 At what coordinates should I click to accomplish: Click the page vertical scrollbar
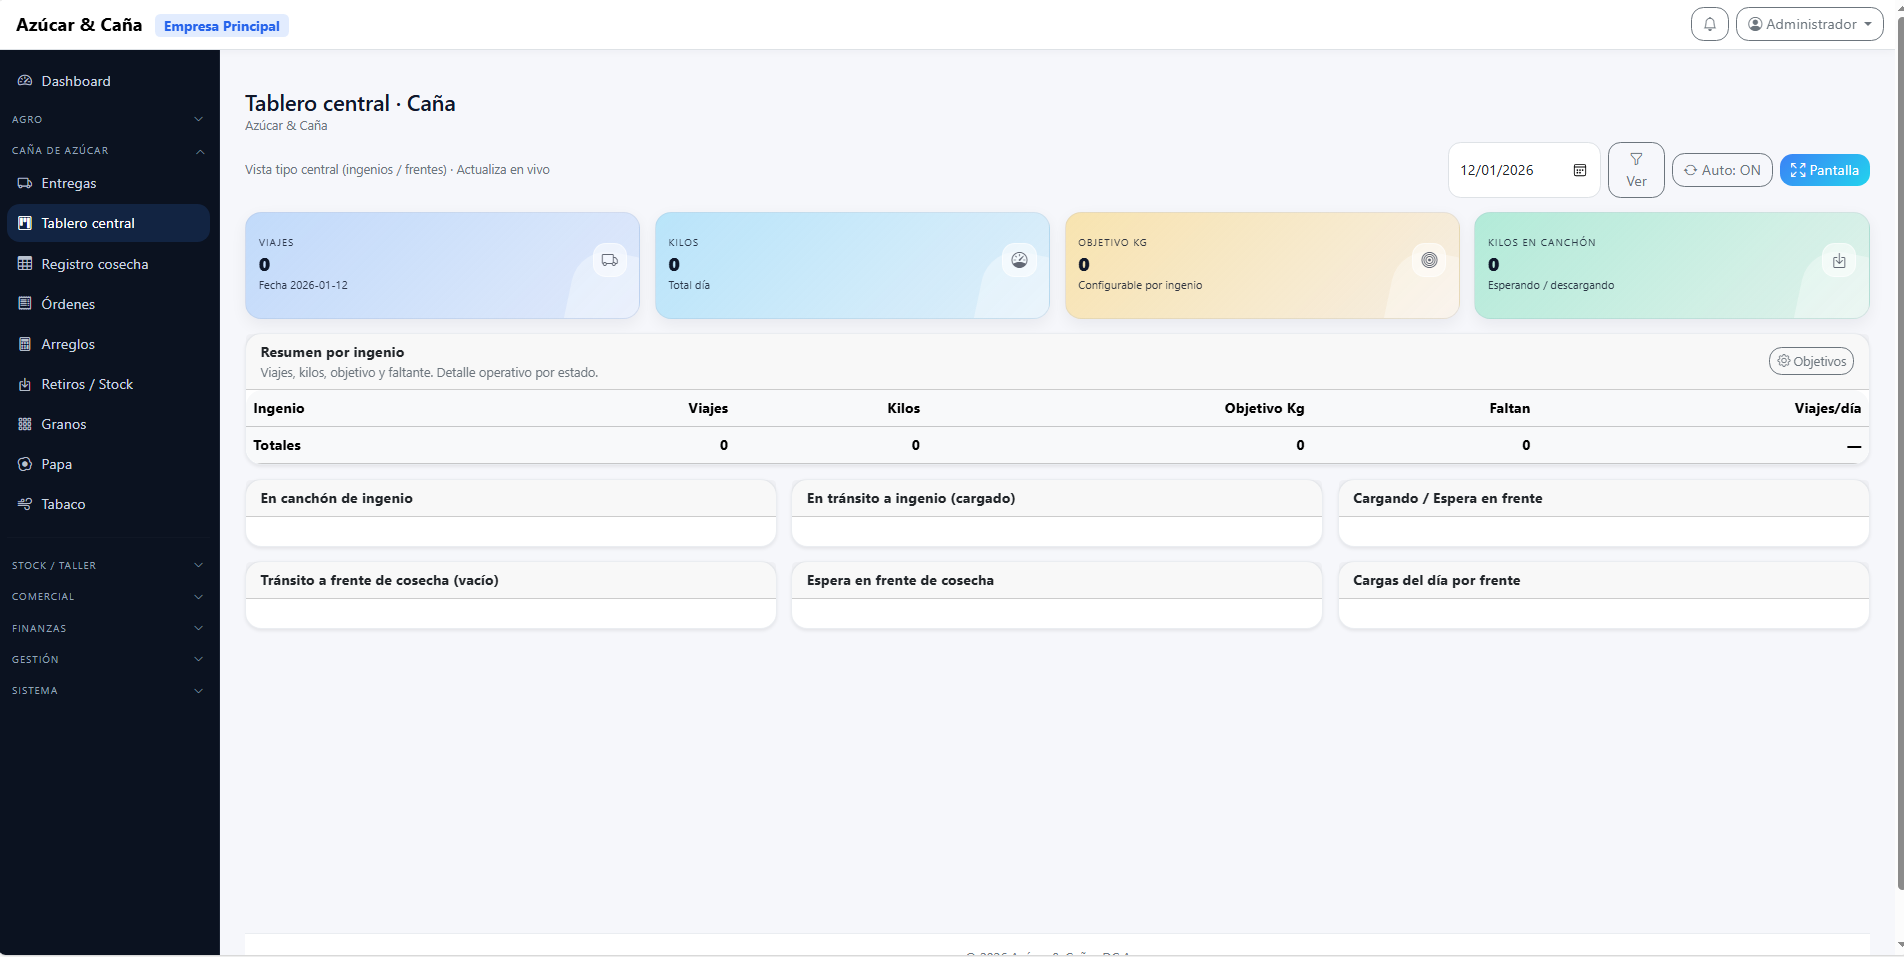(x=1899, y=450)
